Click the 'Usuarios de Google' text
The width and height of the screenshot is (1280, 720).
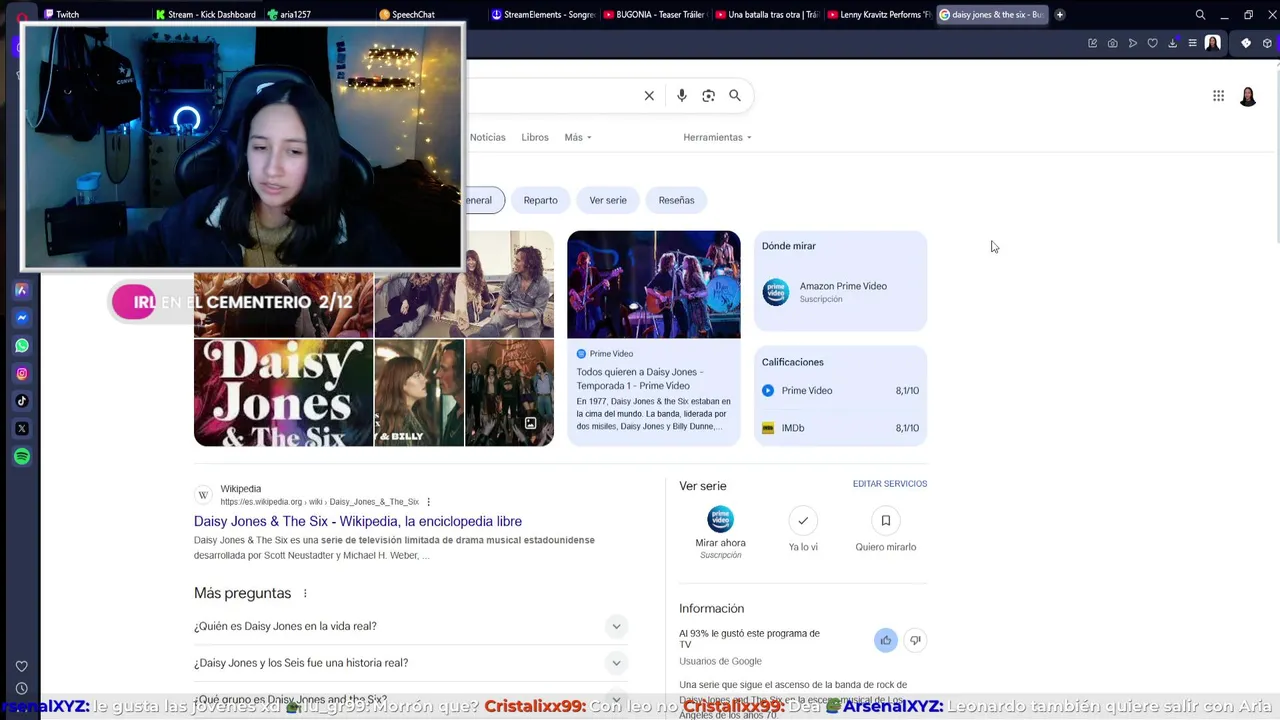[720, 661]
